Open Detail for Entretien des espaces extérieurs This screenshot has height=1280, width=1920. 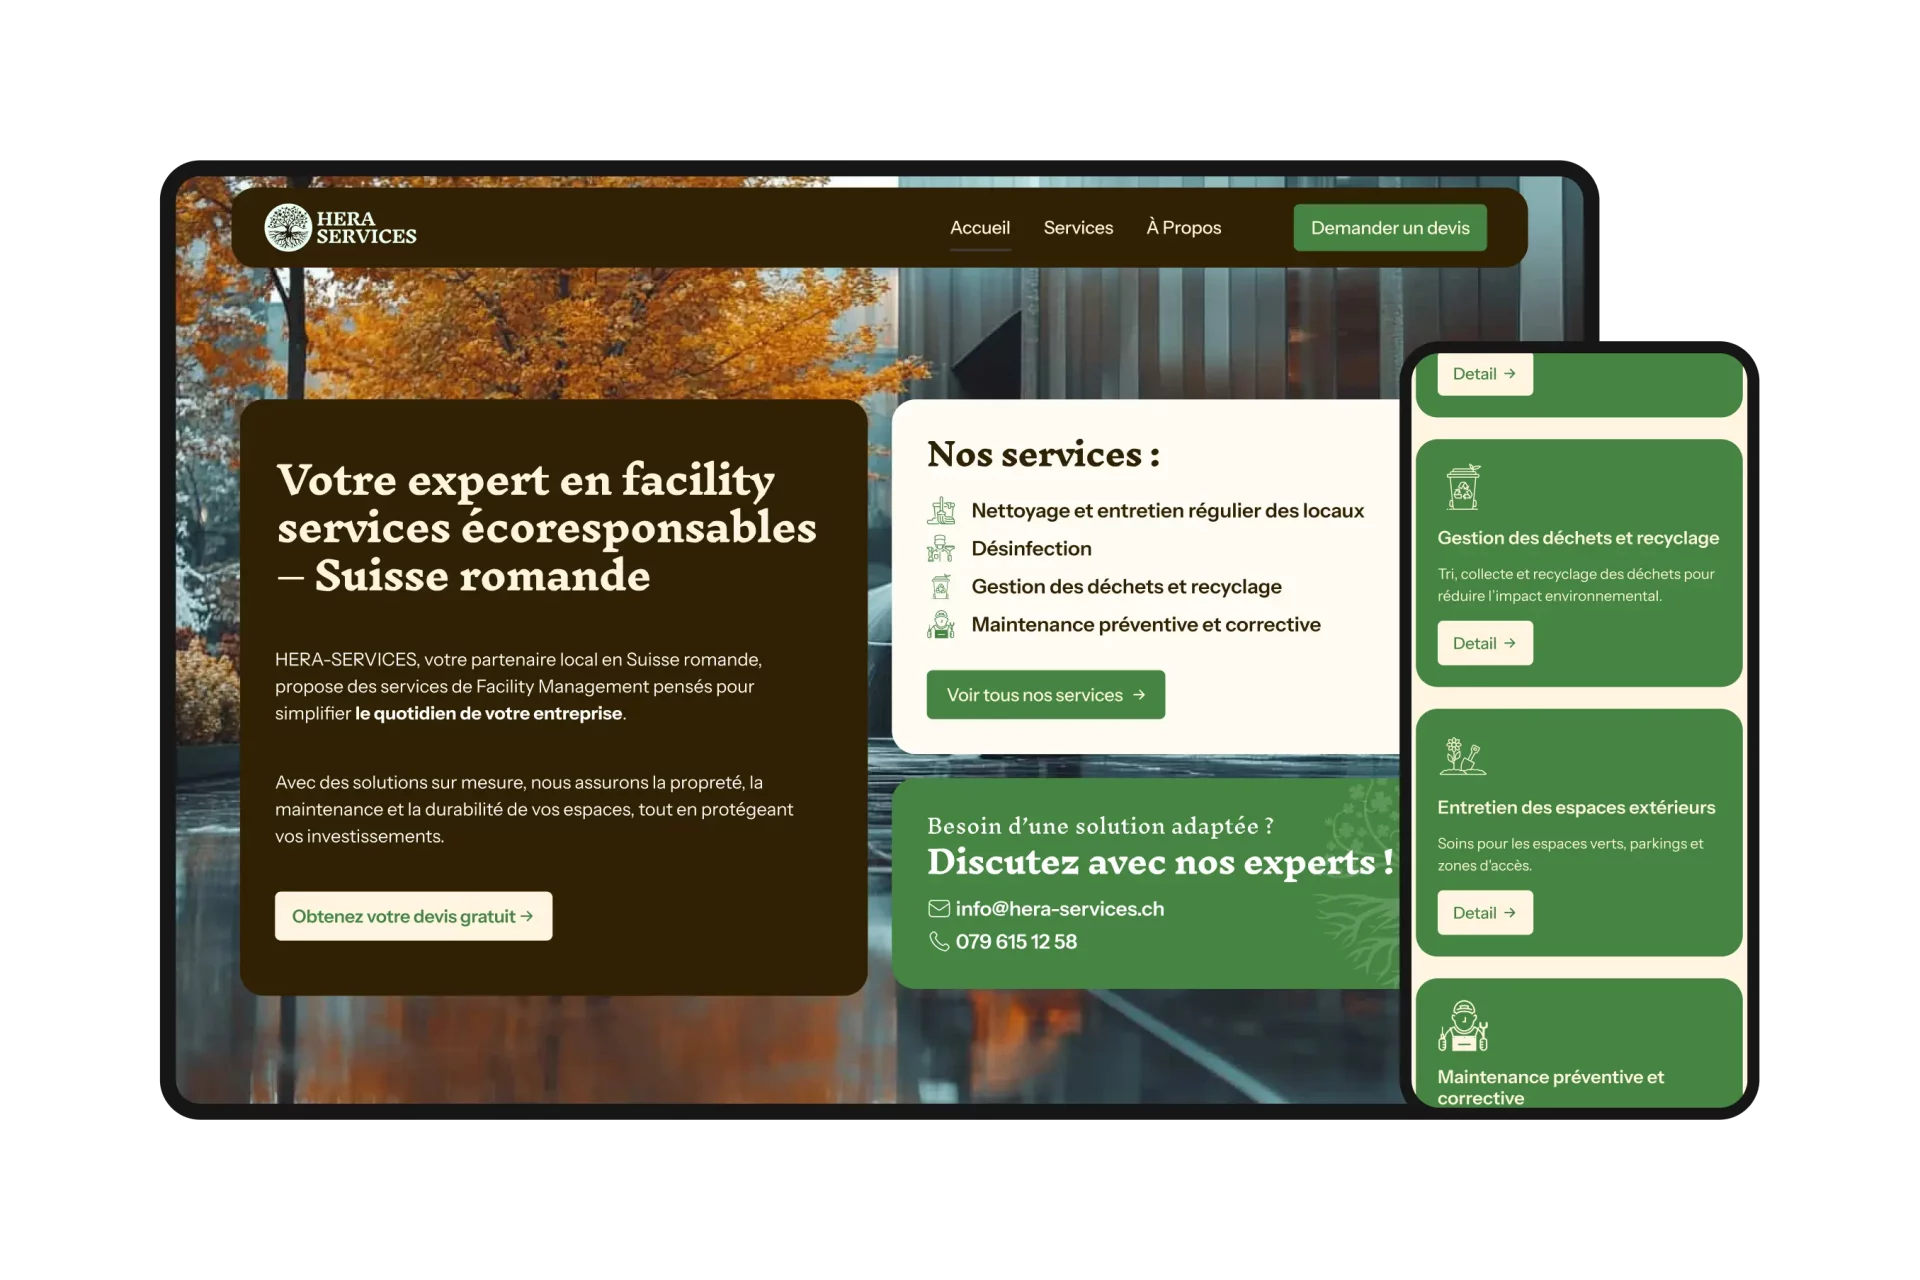[1484, 912]
